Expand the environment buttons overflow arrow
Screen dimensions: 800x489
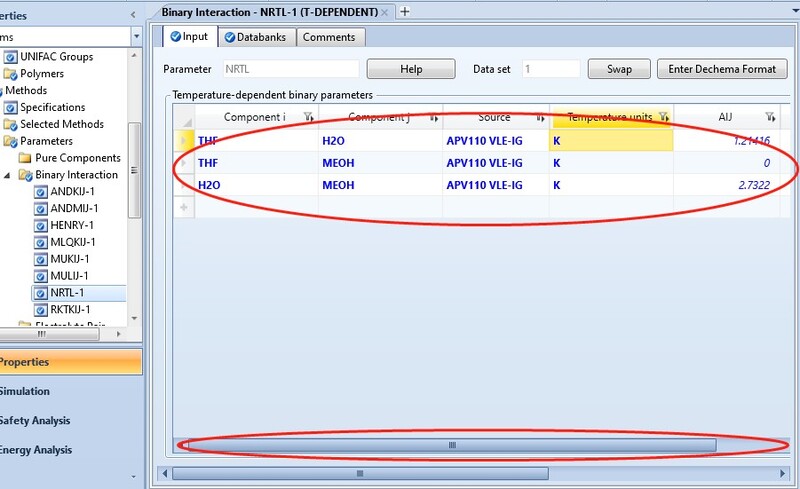coord(134,477)
